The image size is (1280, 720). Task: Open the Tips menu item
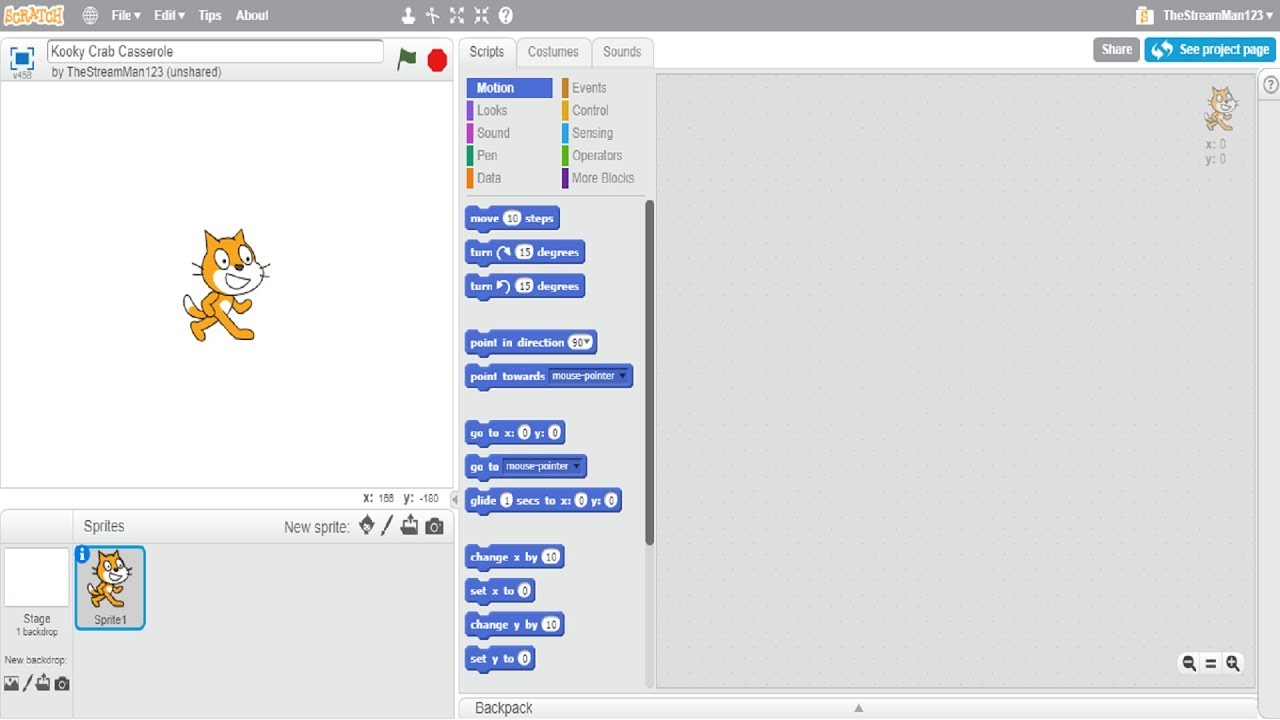click(210, 15)
